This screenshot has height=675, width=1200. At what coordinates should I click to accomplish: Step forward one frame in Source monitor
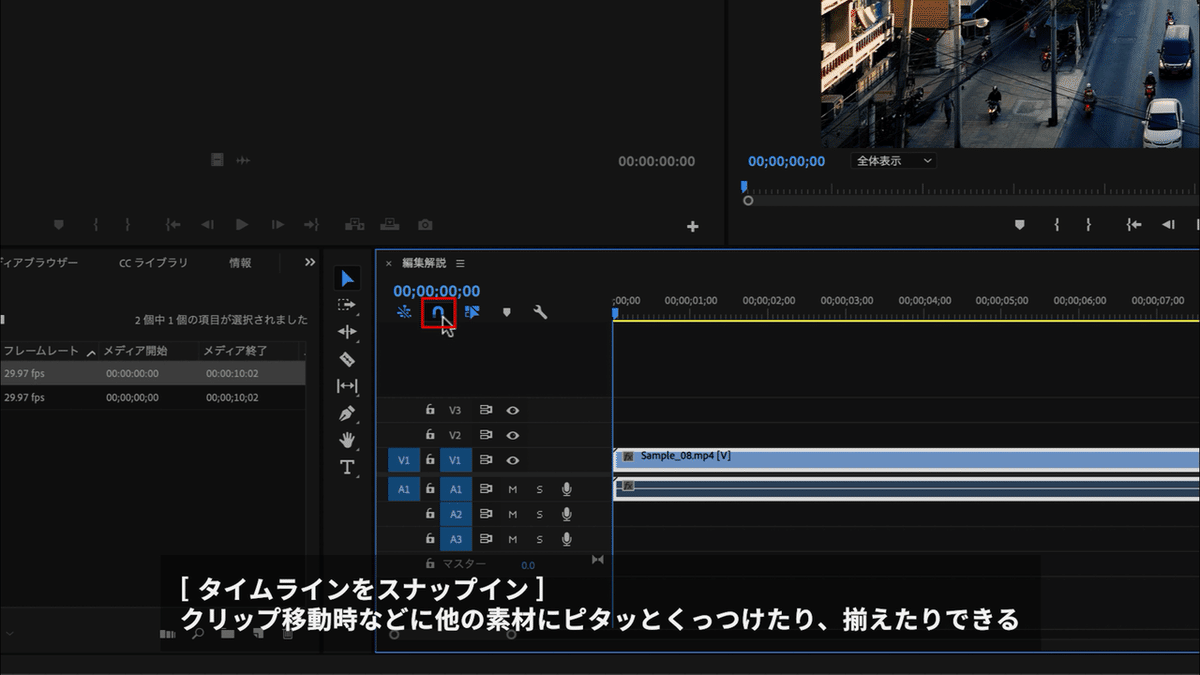(278, 225)
